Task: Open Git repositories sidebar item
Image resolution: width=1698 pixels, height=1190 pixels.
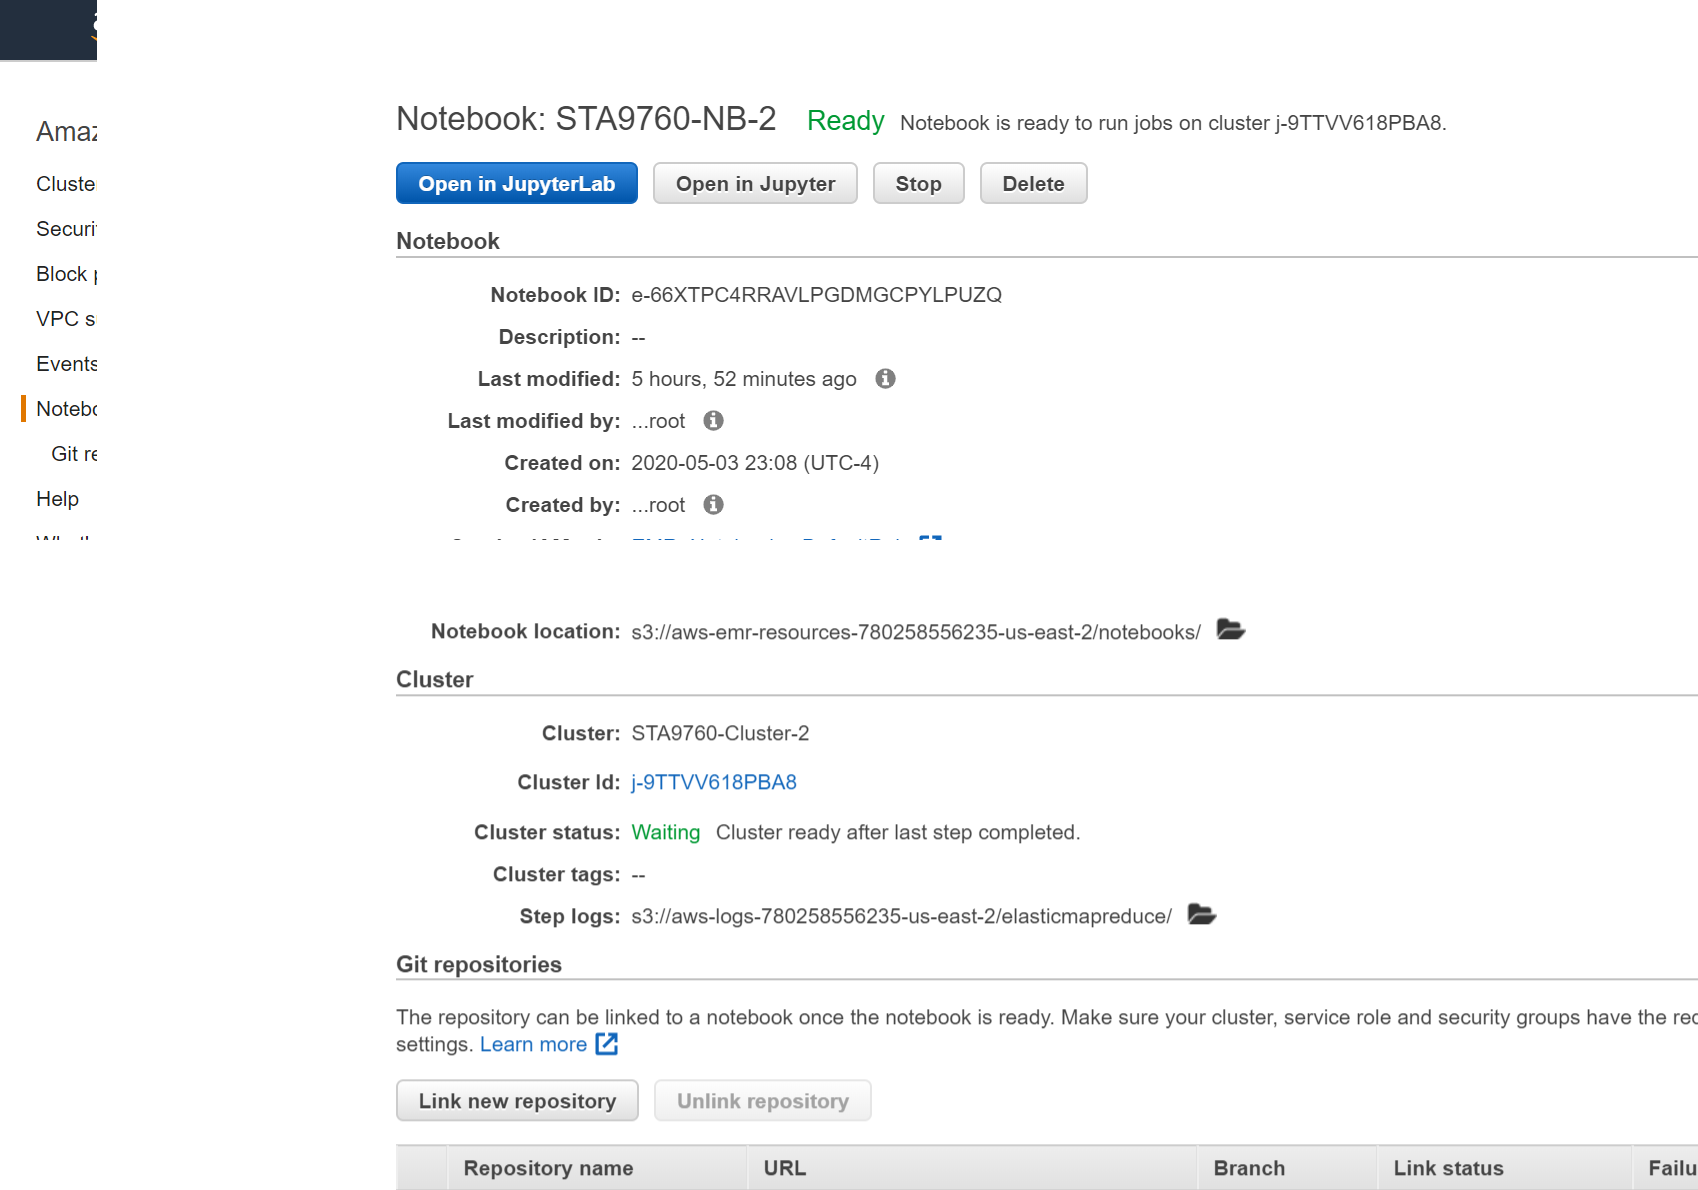Action: pyautogui.click(x=74, y=454)
